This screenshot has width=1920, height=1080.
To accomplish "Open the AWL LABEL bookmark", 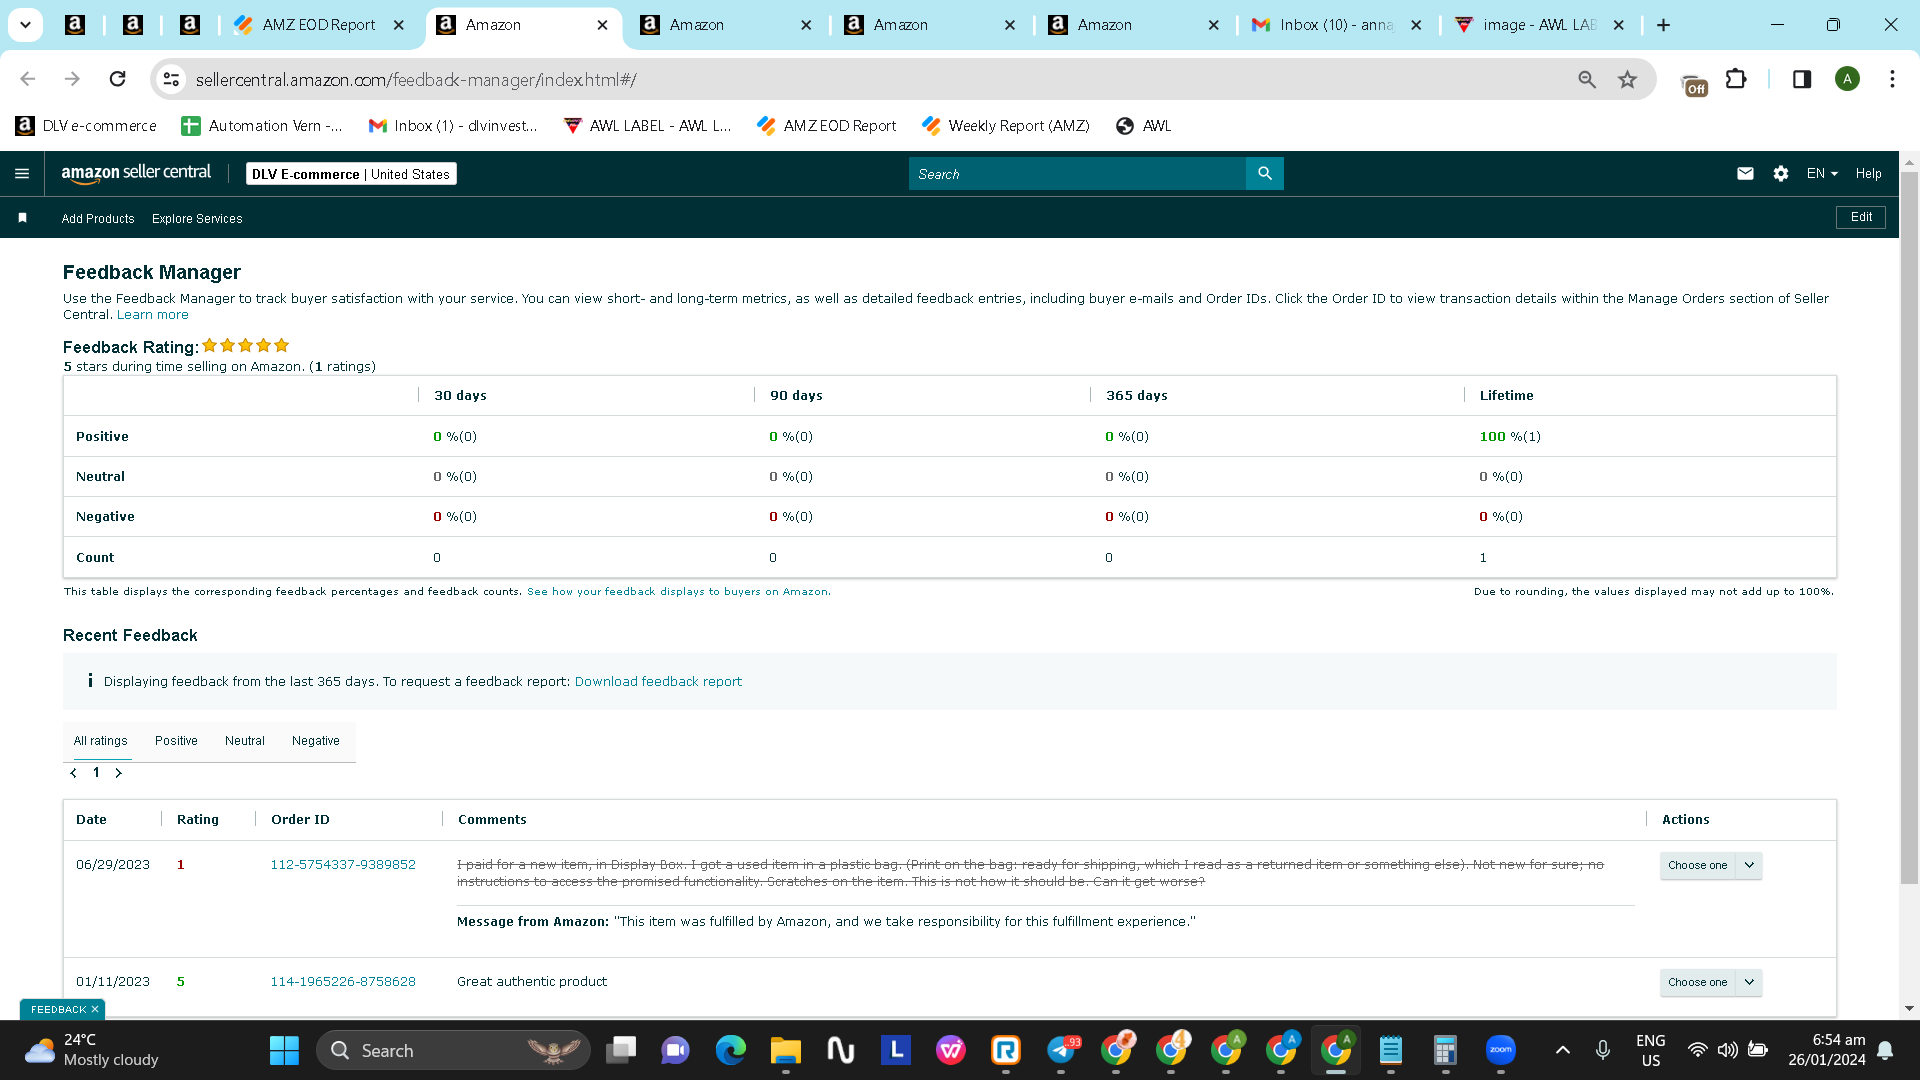I will coord(648,126).
